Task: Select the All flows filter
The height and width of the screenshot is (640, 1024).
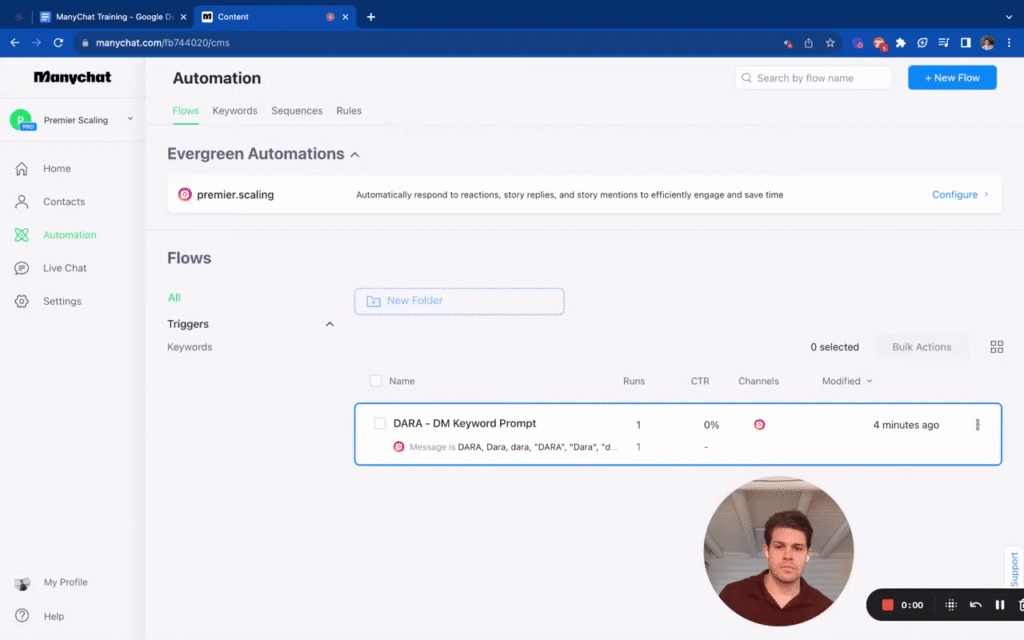Action: [174, 297]
